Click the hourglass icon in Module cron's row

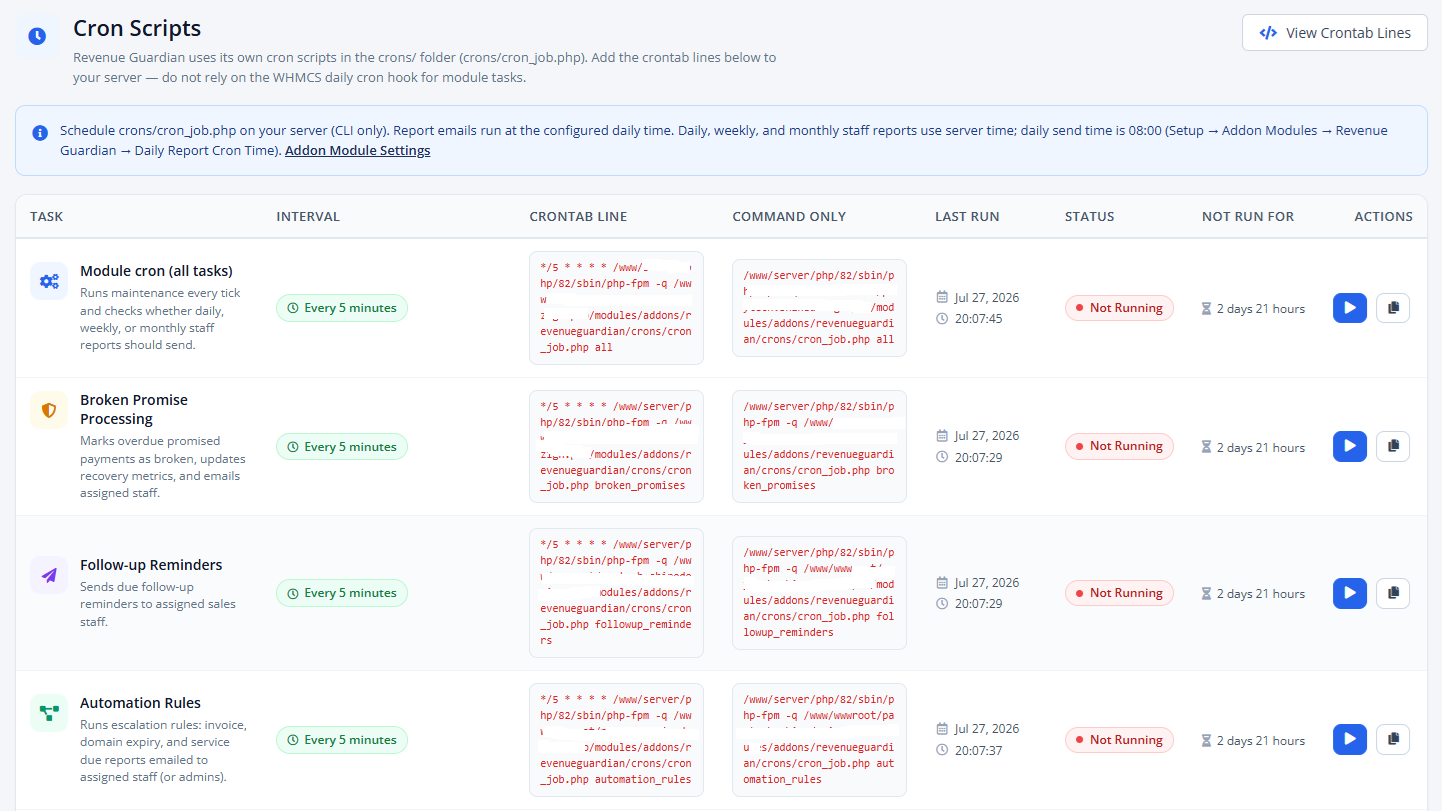(1207, 309)
